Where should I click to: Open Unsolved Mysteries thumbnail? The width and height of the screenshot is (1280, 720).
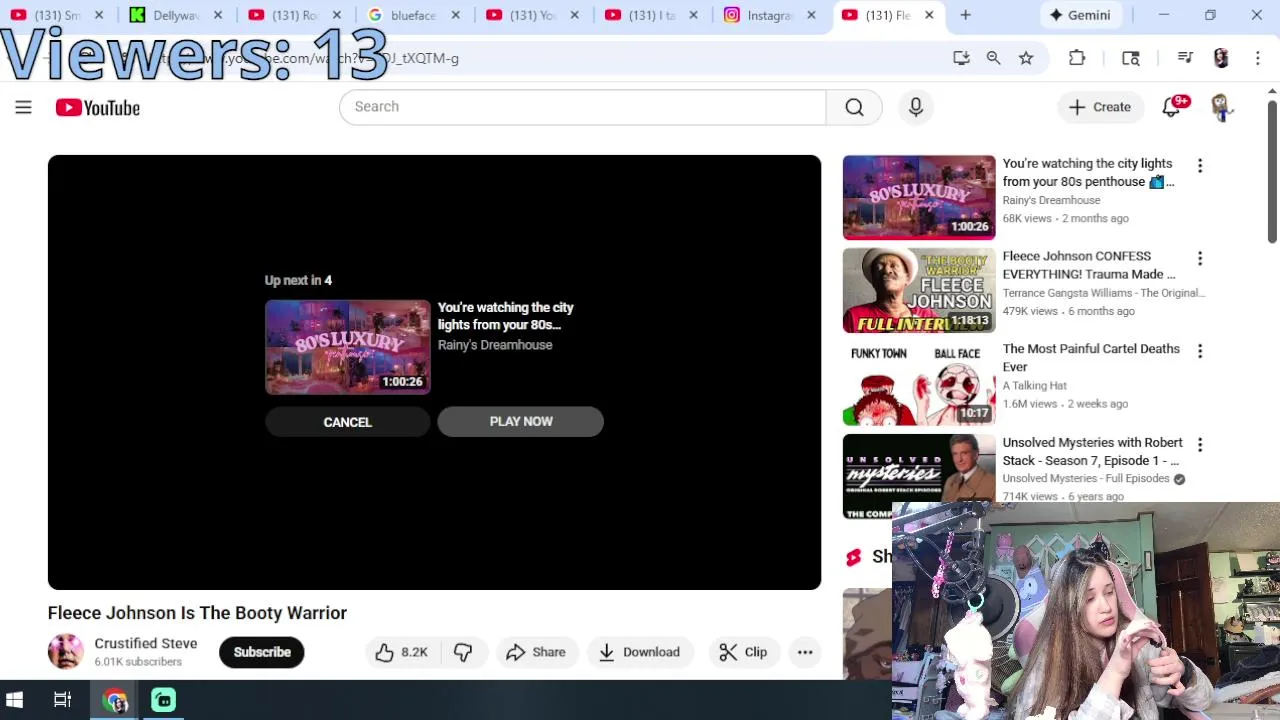point(919,476)
